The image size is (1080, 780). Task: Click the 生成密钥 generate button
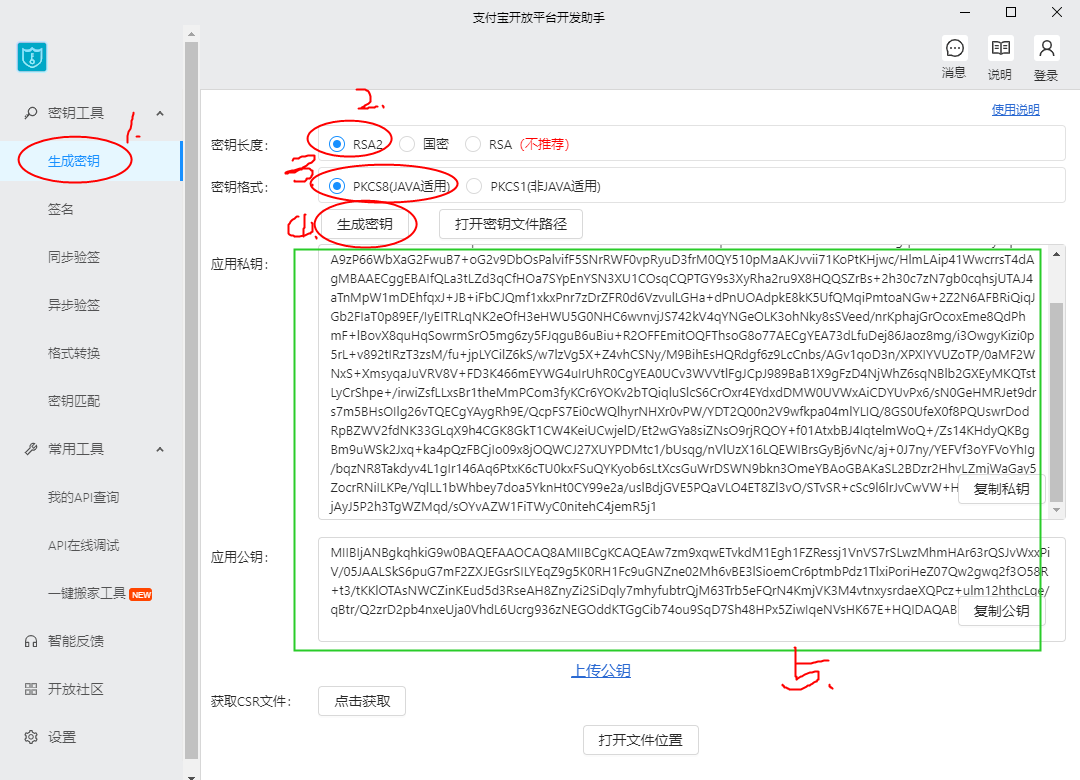(x=365, y=224)
